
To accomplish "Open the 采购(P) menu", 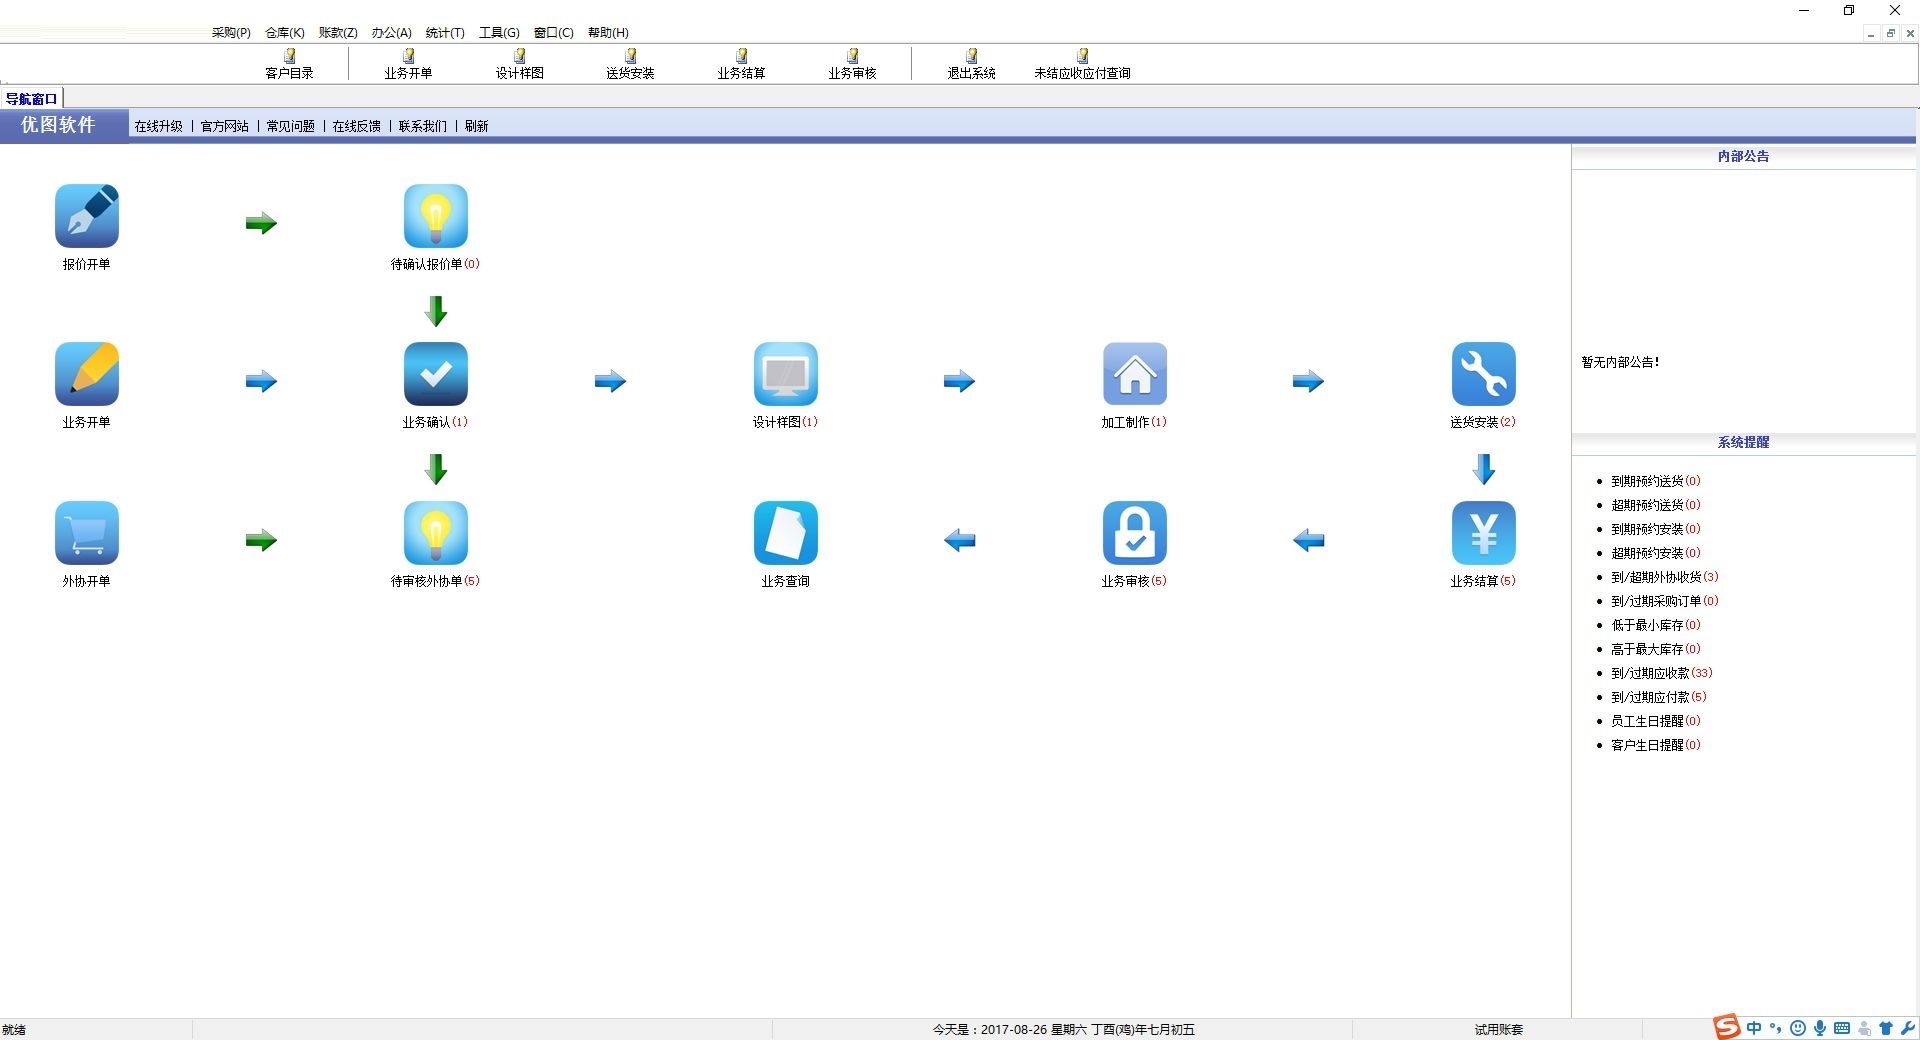I will click(231, 33).
